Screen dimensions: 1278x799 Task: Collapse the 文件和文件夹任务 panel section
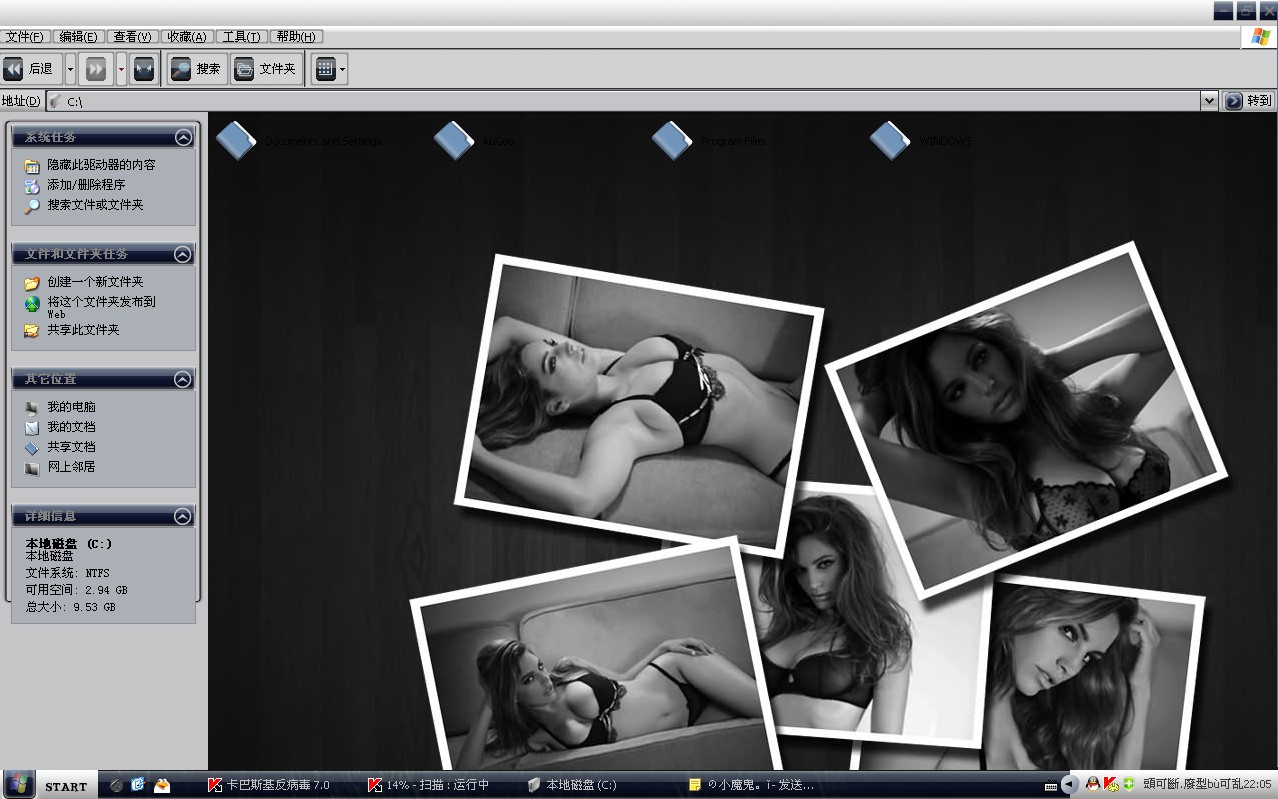click(x=183, y=255)
